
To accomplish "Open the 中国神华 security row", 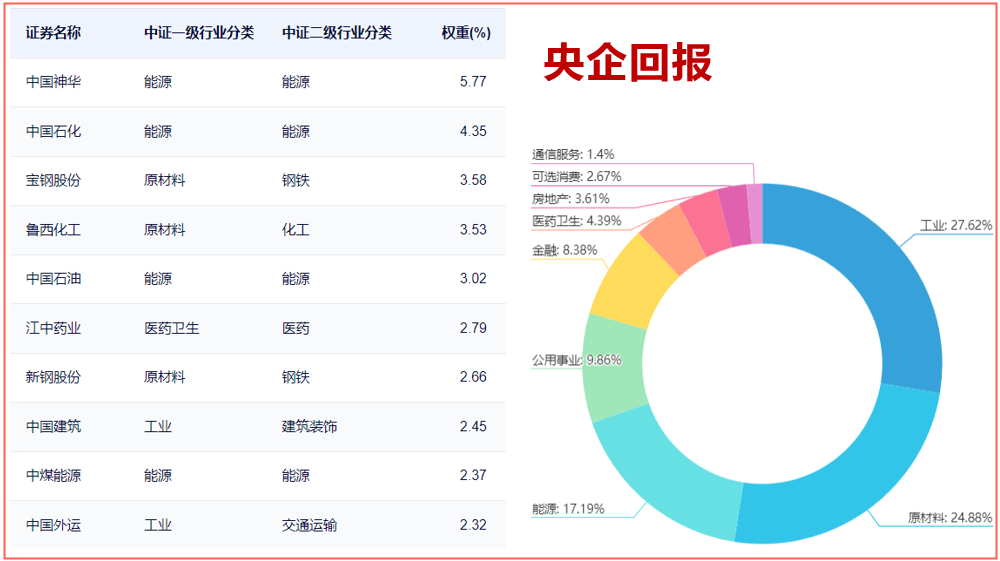I will coord(53,82).
